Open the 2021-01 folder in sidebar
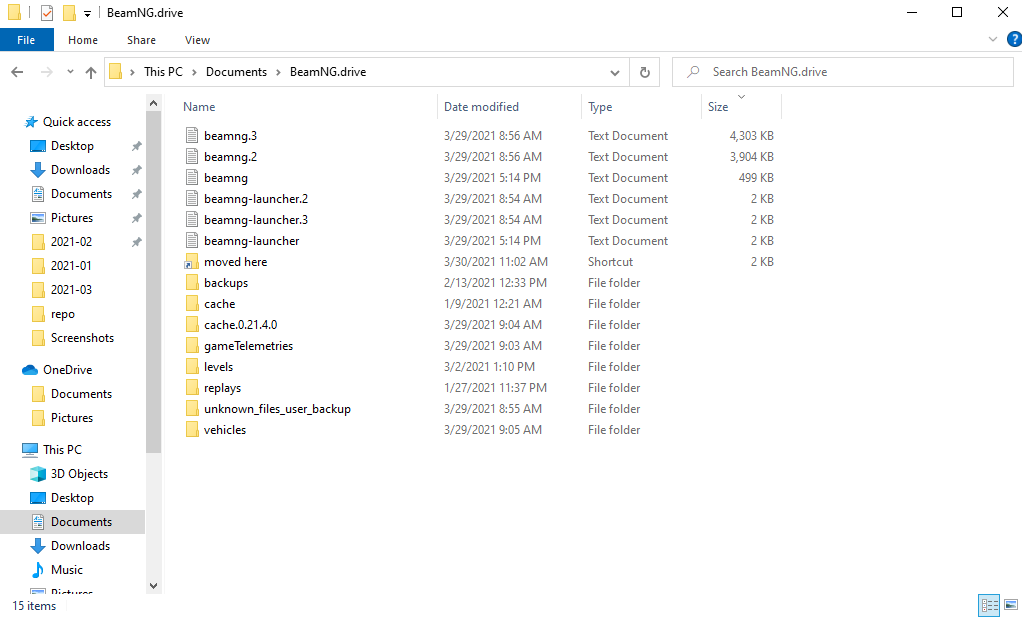The width and height of the screenshot is (1022, 618). [71, 266]
